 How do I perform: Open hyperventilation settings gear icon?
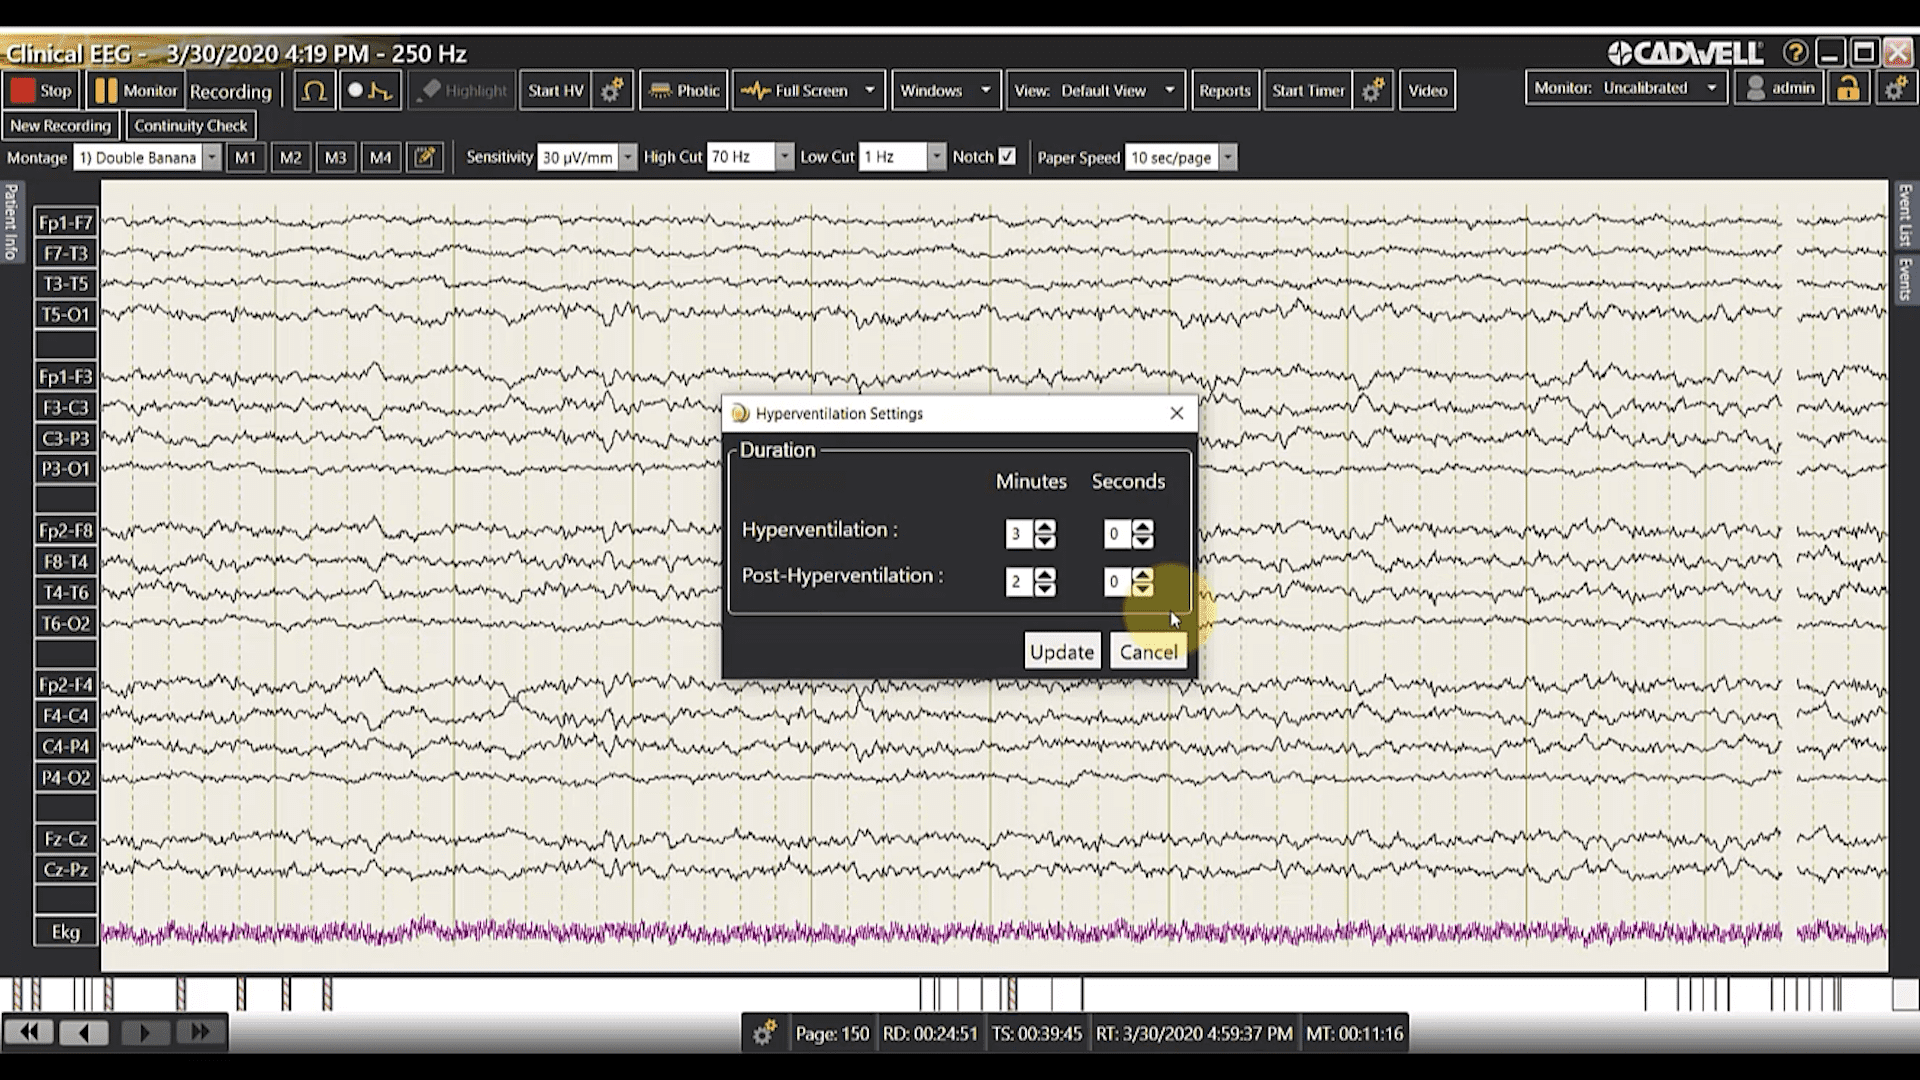click(x=611, y=90)
